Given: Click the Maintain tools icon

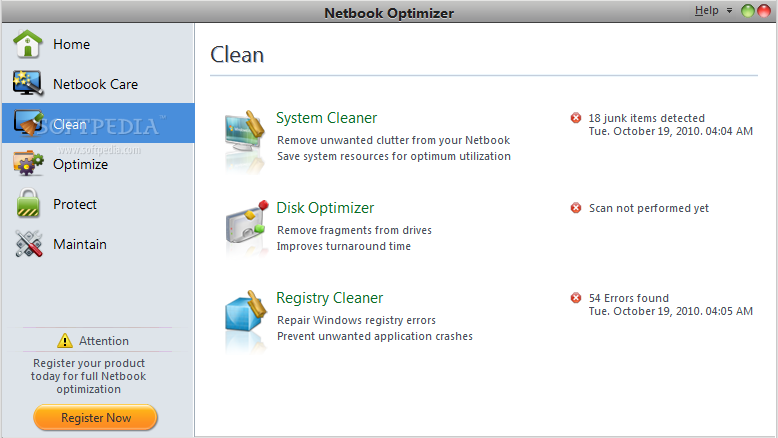Looking at the screenshot, I should click(29, 244).
